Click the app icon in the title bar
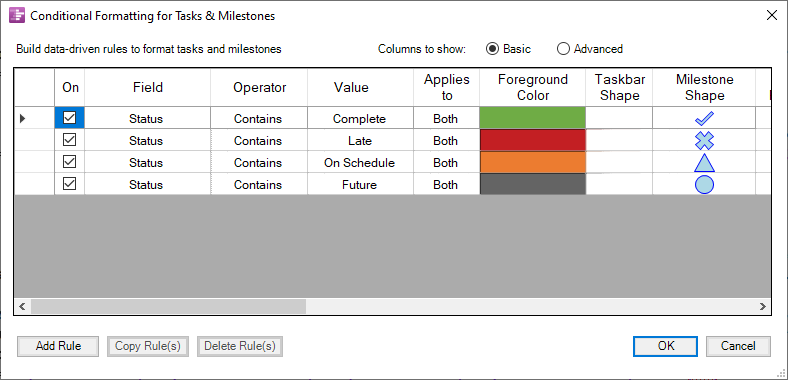788x380 pixels. 17,16
